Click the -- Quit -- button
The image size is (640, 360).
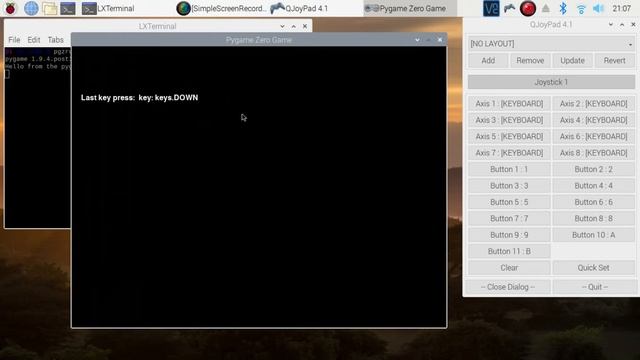595,287
